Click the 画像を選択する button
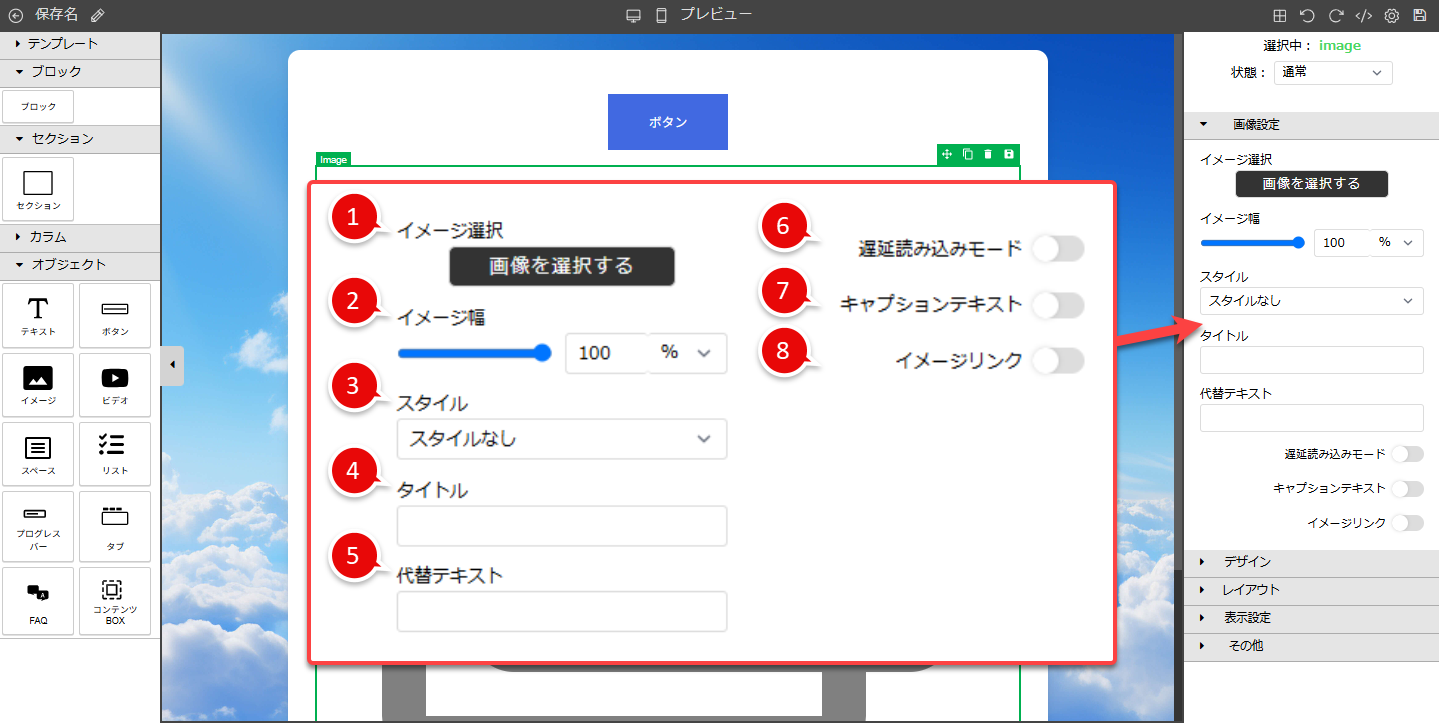Viewport: 1439px width, 727px height. tap(1311, 184)
